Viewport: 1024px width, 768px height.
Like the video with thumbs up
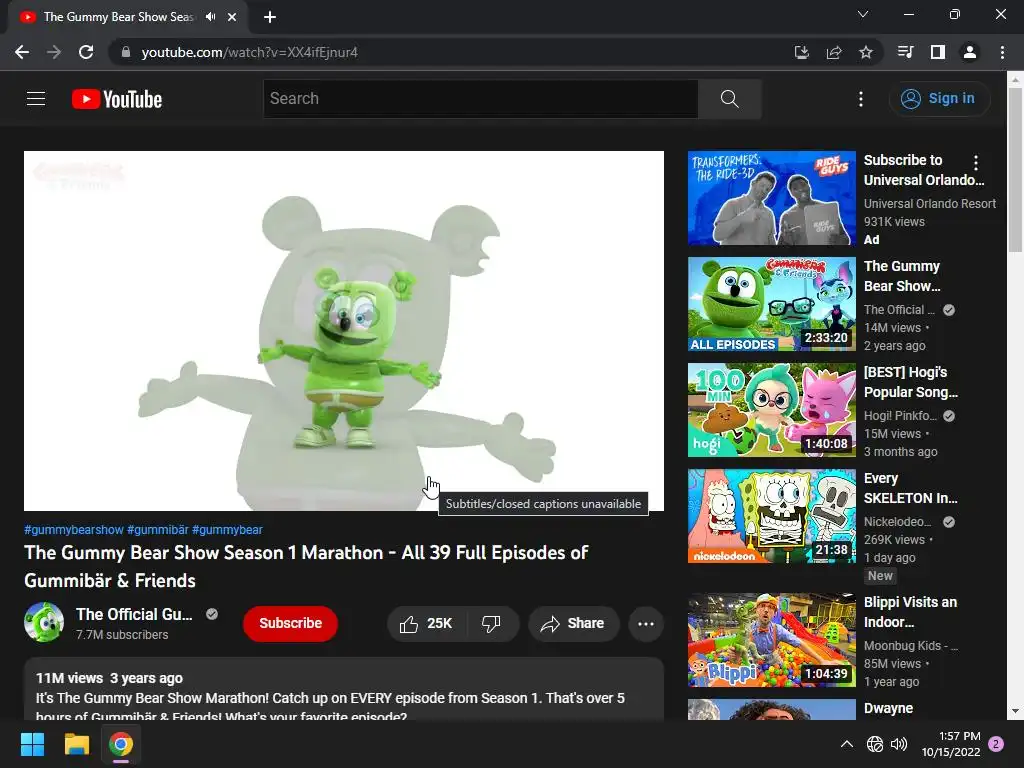[426, 624]
